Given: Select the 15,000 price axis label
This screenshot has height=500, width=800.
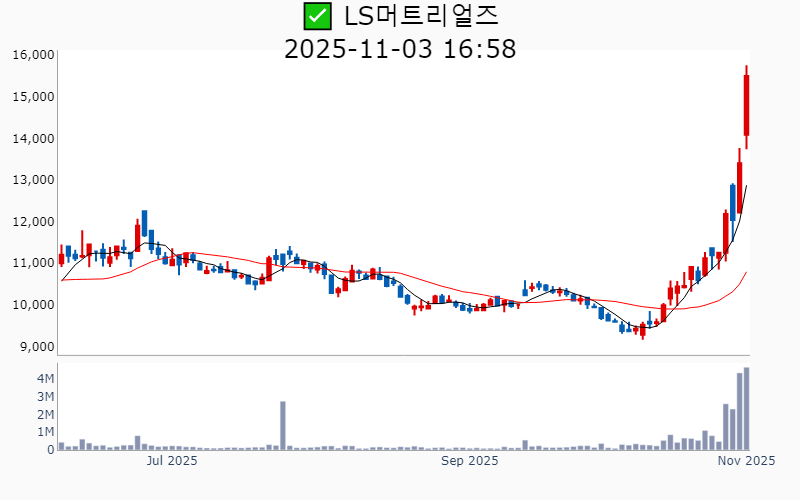Looking at the screenshot, I should point(33,97).
